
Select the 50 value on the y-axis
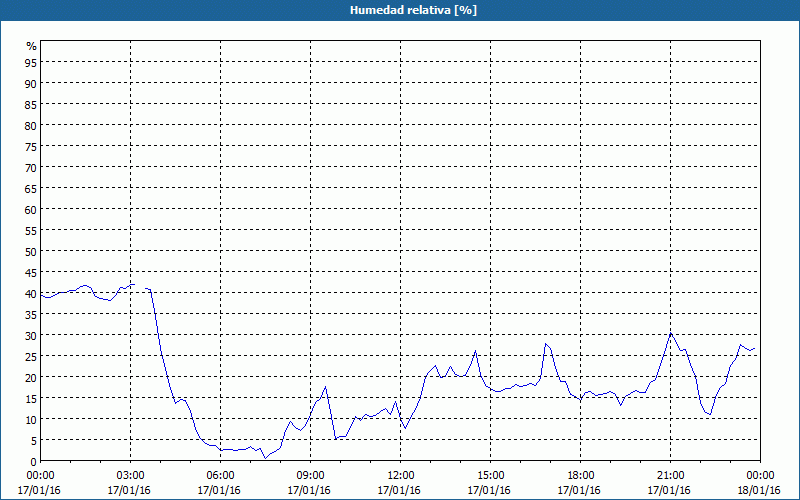coord(31,251)
